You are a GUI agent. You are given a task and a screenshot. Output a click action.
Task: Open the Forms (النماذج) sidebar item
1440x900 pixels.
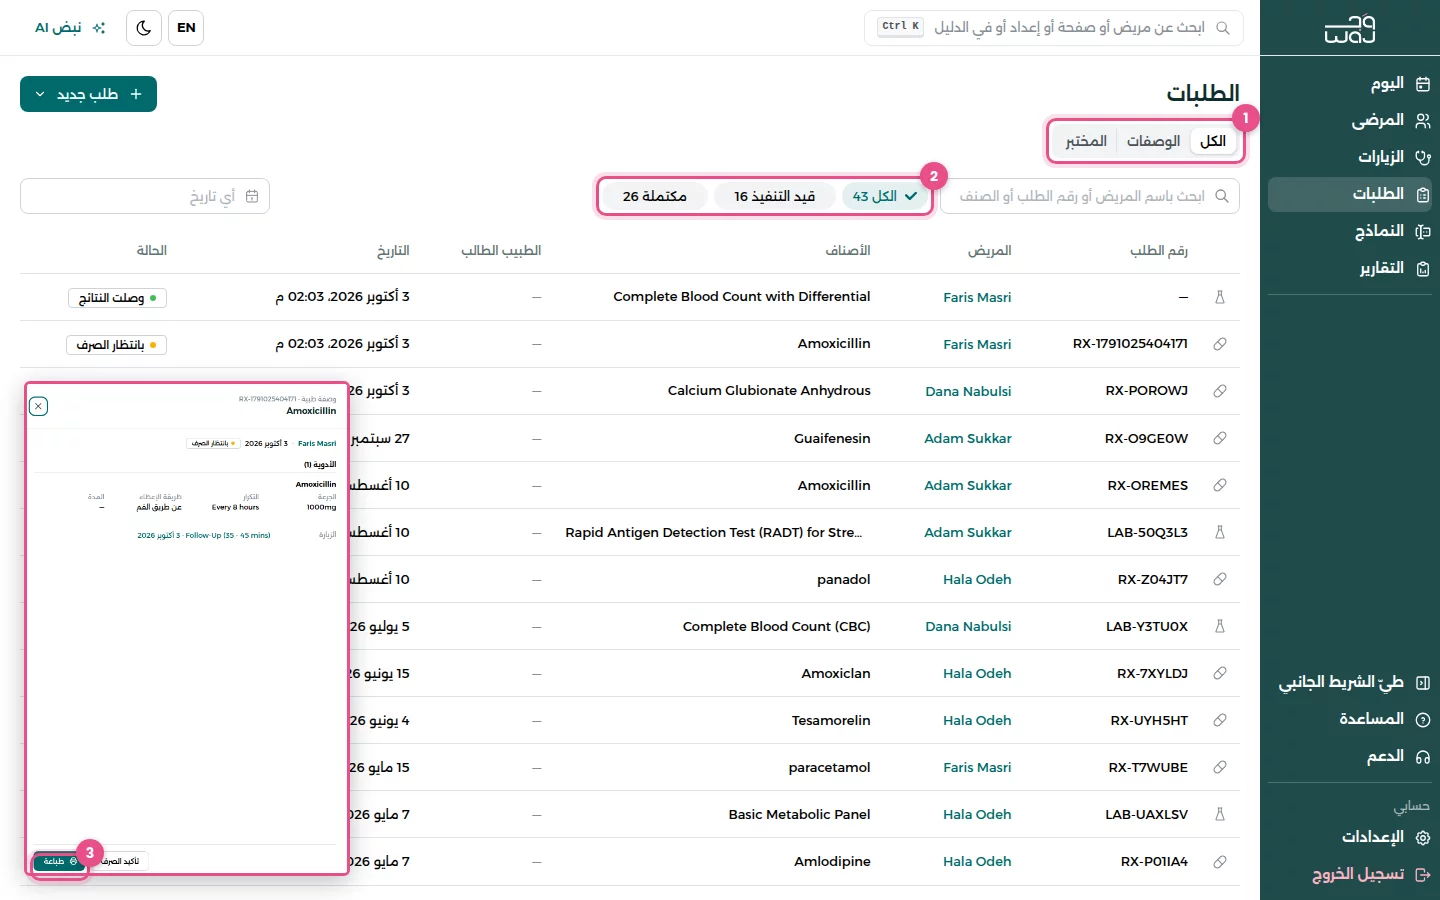click(1350, 231)
